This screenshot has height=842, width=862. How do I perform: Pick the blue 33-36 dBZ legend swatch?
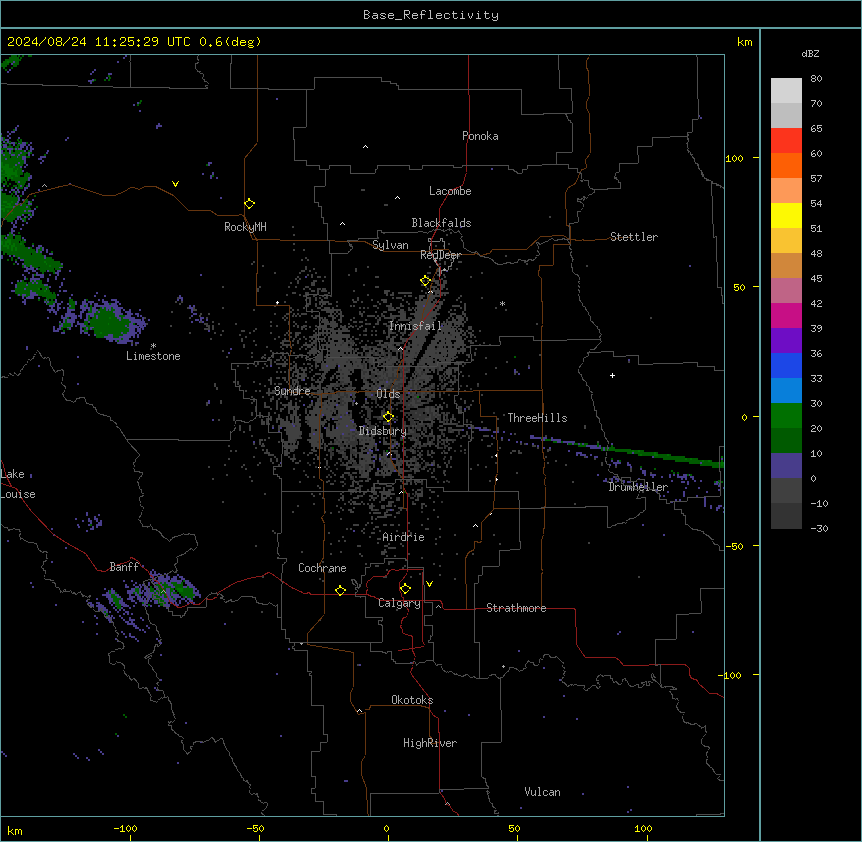tap(786, 365)
